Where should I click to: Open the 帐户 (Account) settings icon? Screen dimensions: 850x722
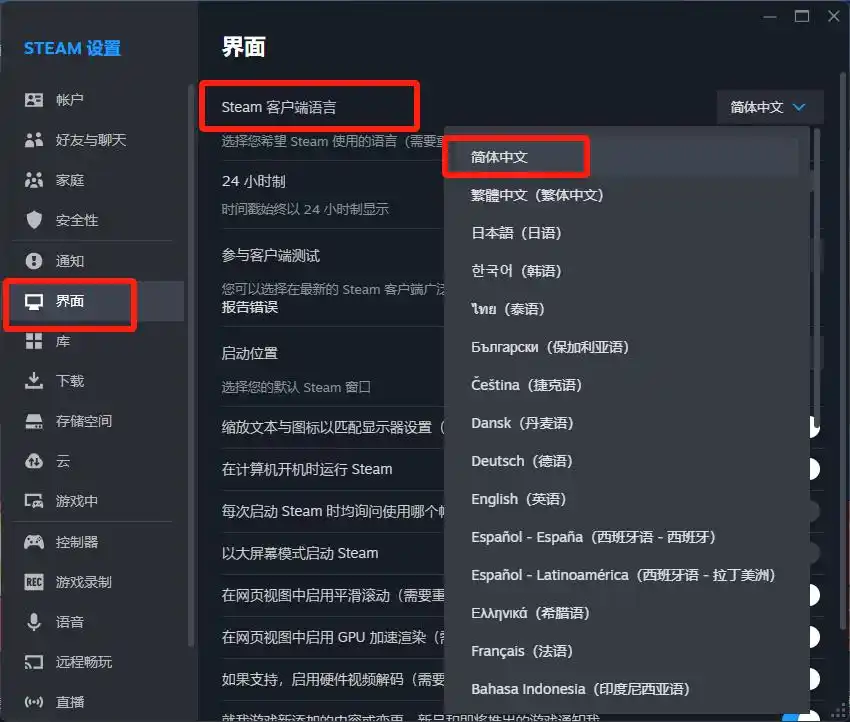click(x=34, y=100)
